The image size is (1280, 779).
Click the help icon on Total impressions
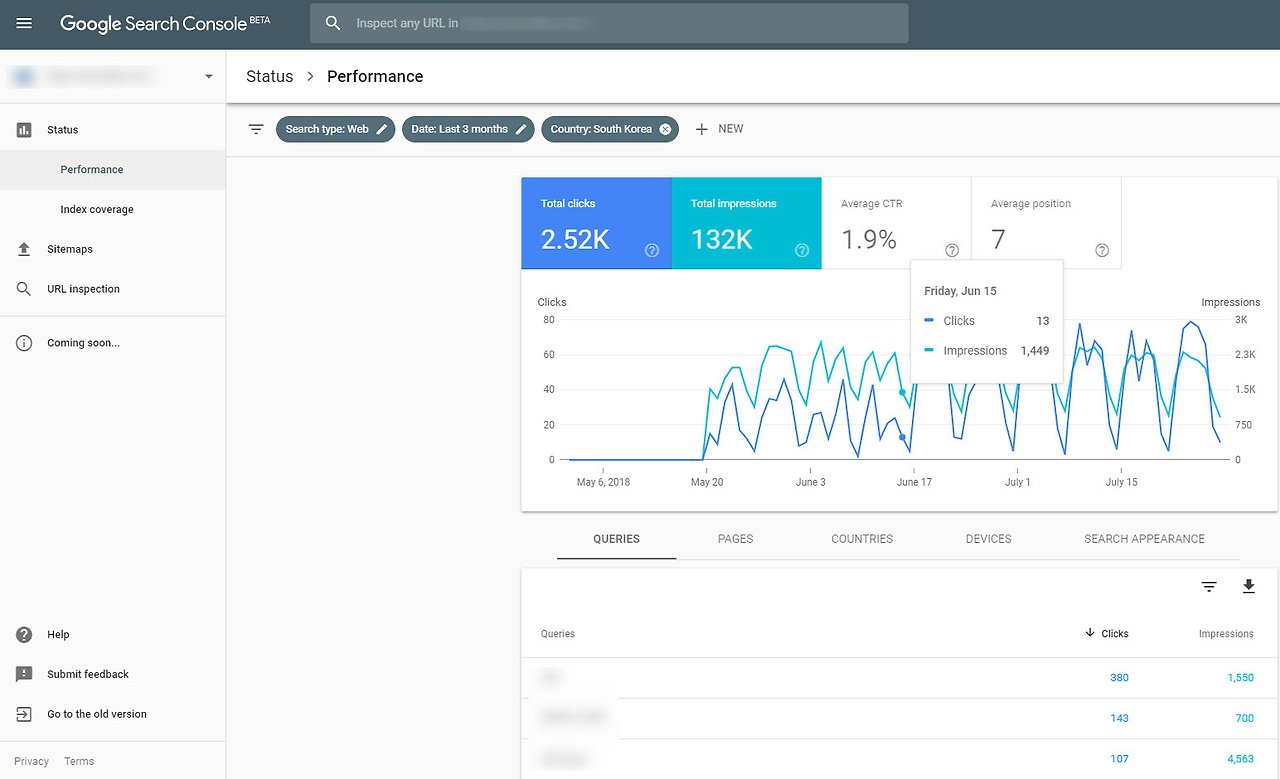pyautogui.click(x=802, y=250)
